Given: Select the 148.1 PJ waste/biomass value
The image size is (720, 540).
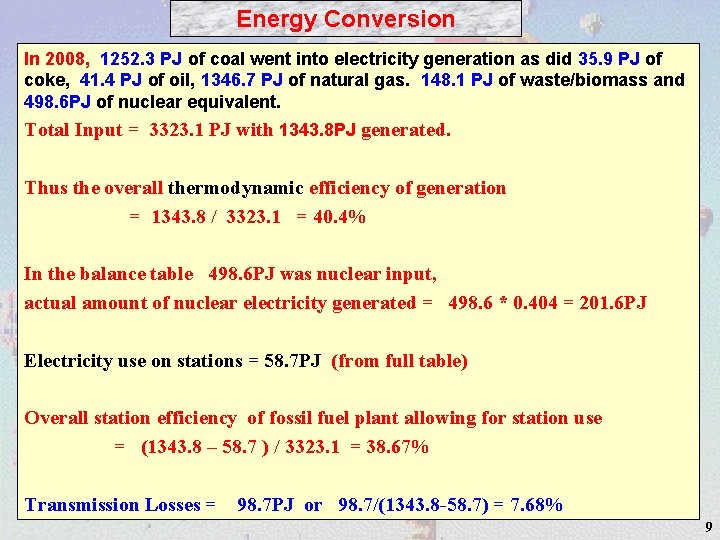Looking at the screenshot, I should coord(456,80).
